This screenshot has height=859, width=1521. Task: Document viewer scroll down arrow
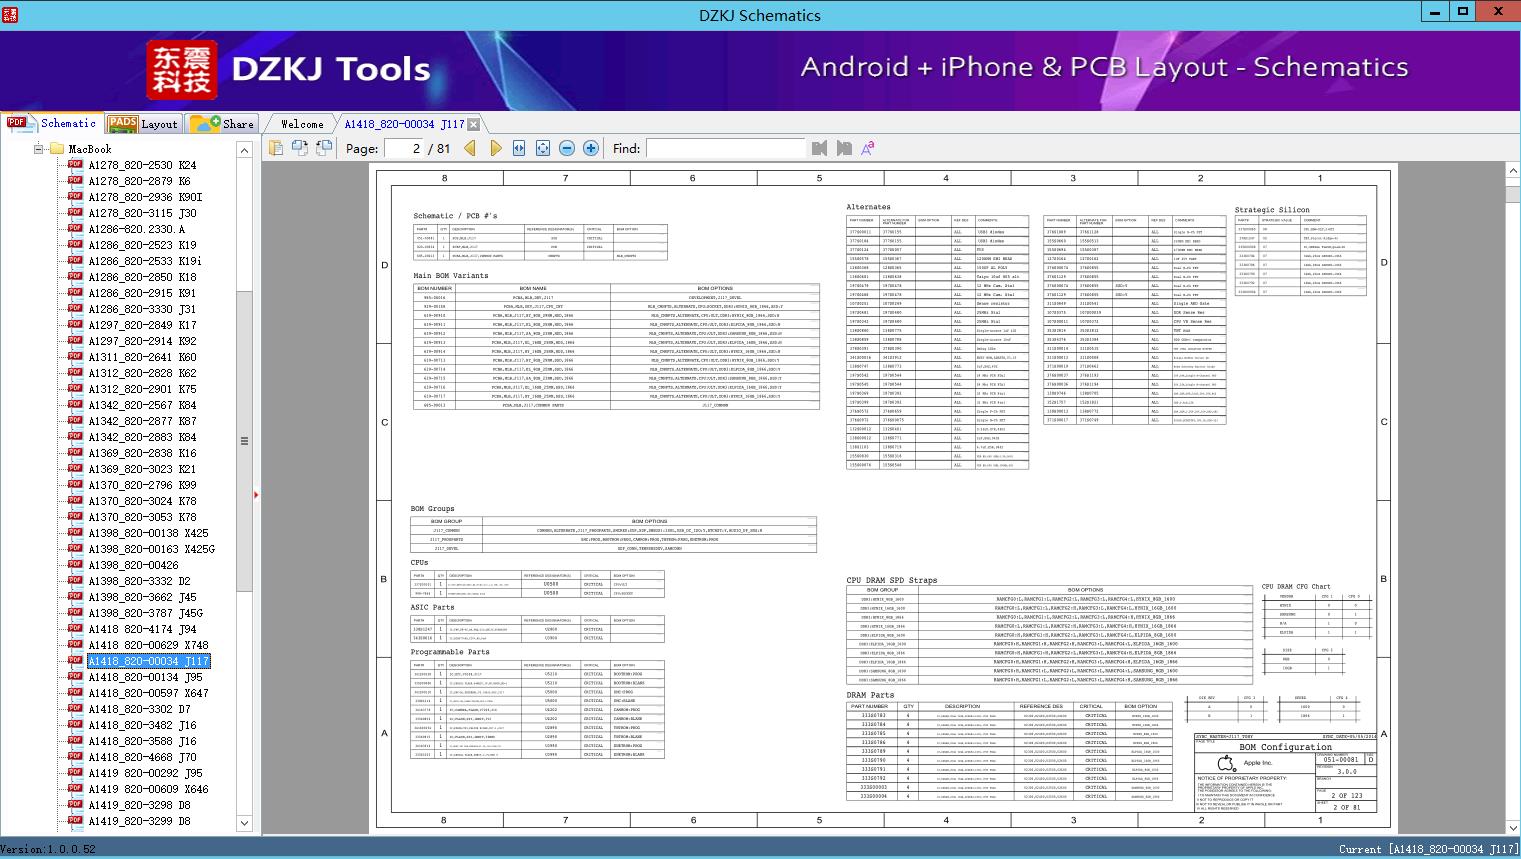click(1512, 827)
